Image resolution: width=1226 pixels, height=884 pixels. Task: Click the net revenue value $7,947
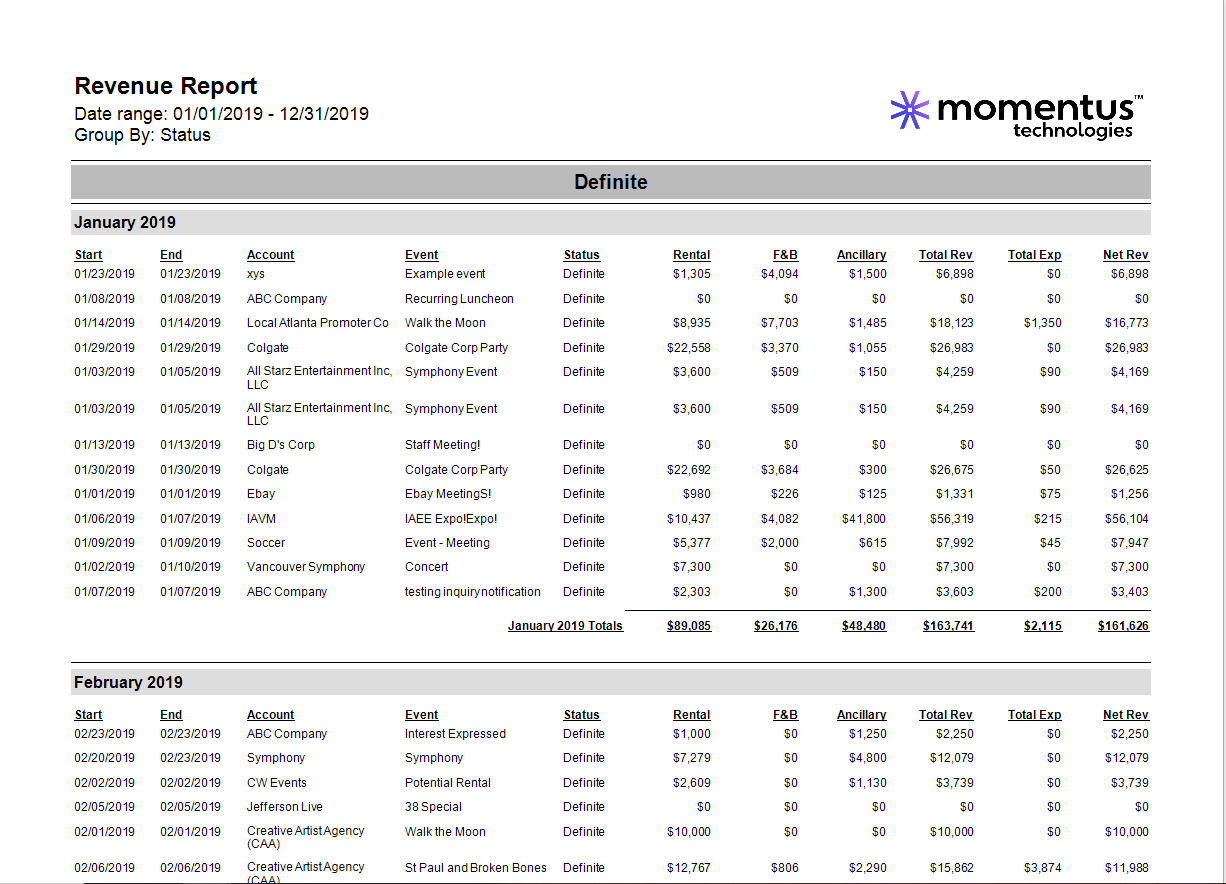(x=1129, y=543)
